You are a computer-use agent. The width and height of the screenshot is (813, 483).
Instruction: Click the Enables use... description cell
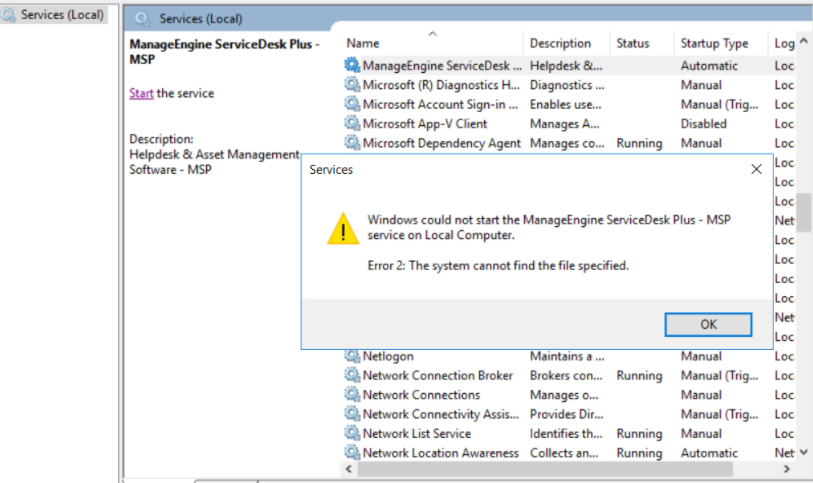point(565,104)
